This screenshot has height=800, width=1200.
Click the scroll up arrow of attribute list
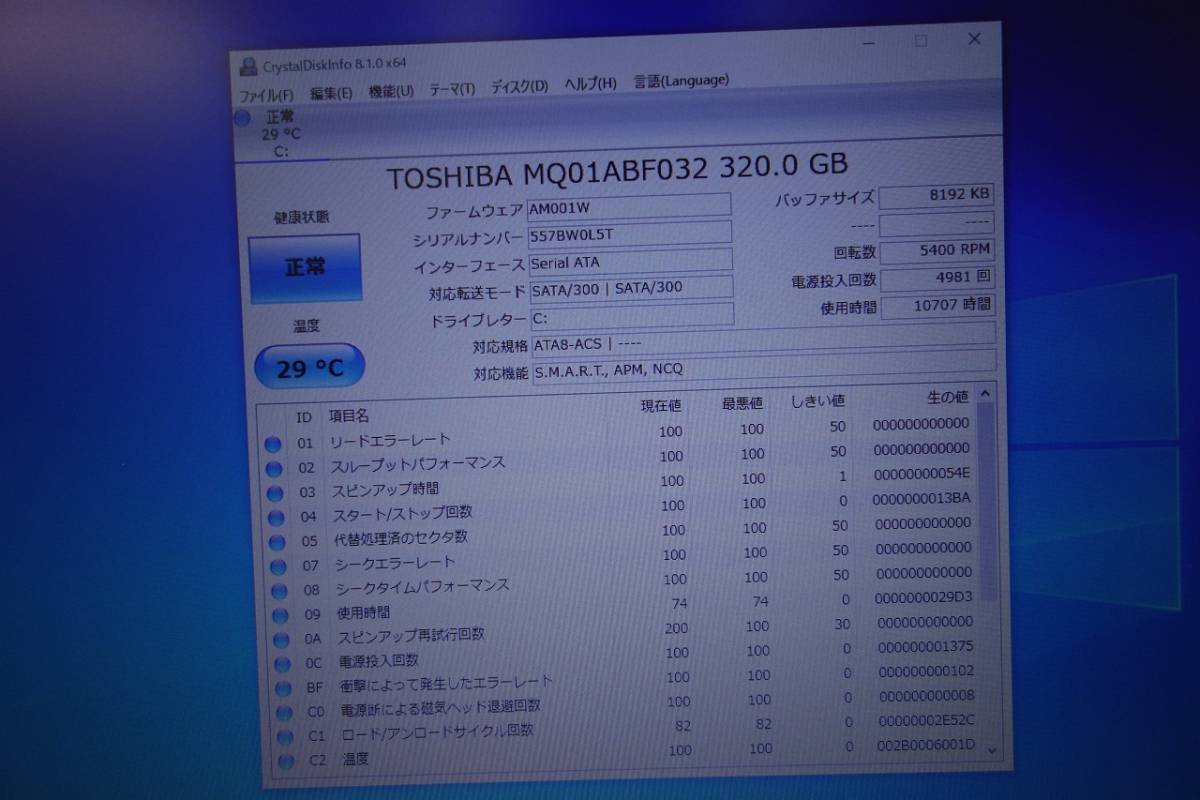[x=986, y=394]
